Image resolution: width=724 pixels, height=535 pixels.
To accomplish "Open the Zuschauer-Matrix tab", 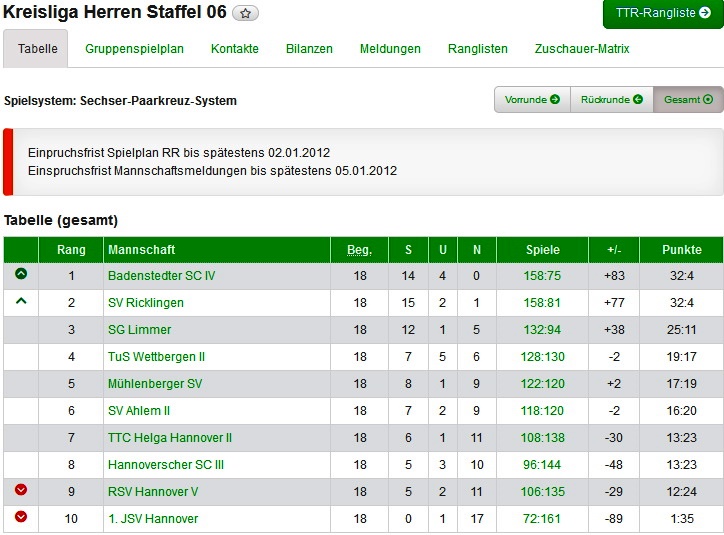I will [582, 49].
